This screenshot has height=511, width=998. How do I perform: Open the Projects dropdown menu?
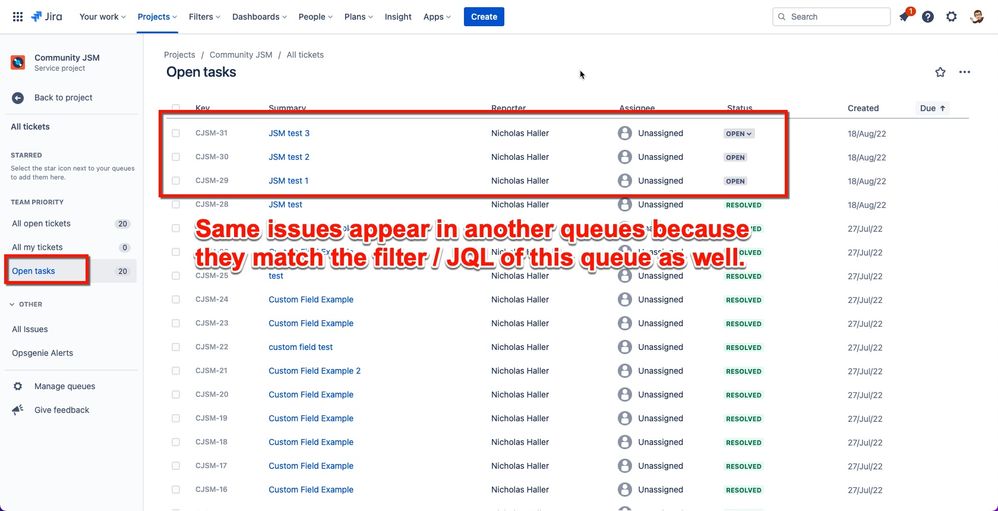click(x=157, y=17)
